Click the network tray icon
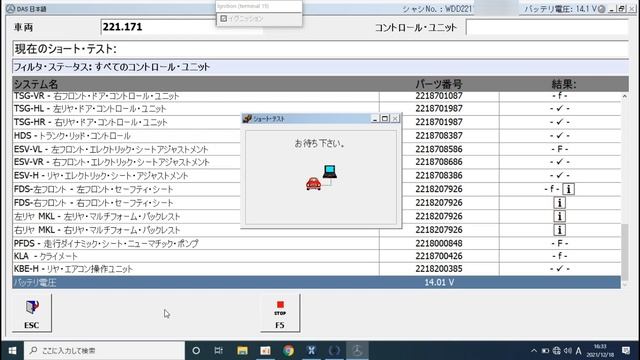 pos(557,351)
